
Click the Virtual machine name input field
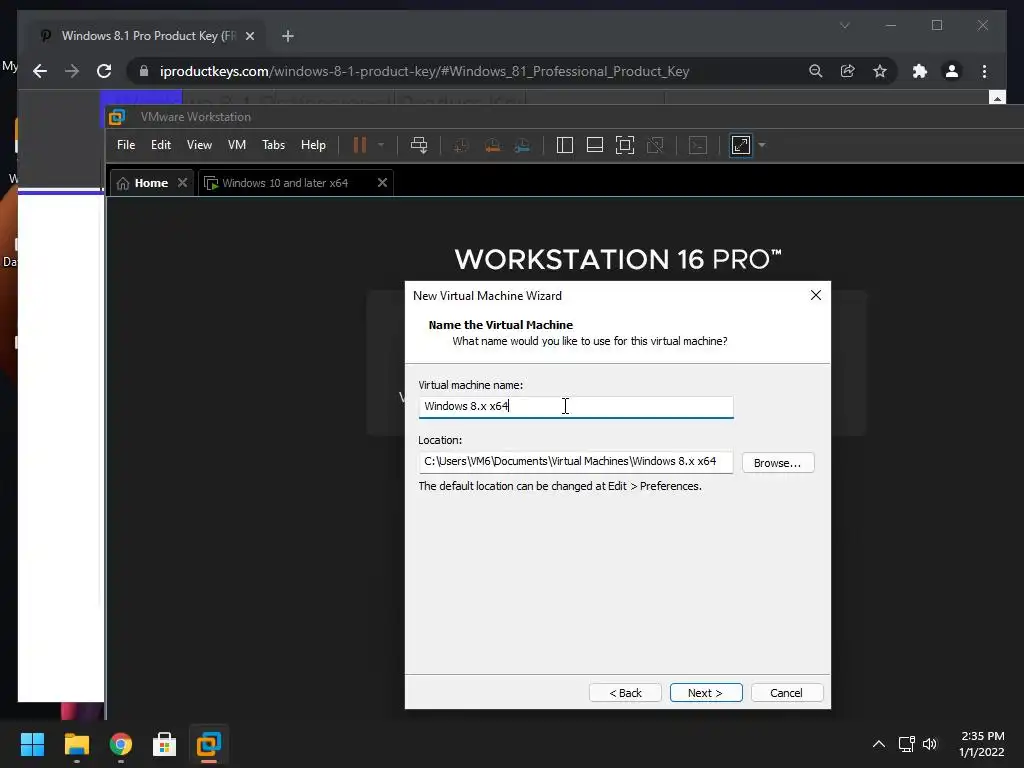[x=575, y=406]
